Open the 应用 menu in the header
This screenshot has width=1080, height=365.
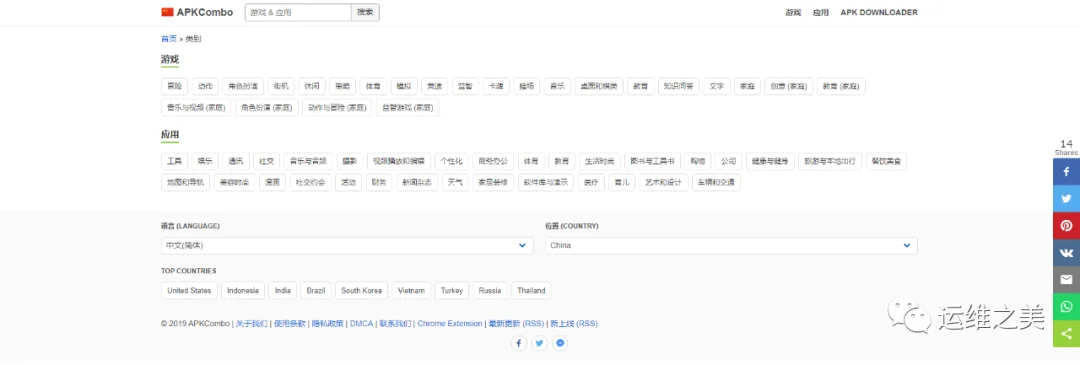tap(820, 12)
